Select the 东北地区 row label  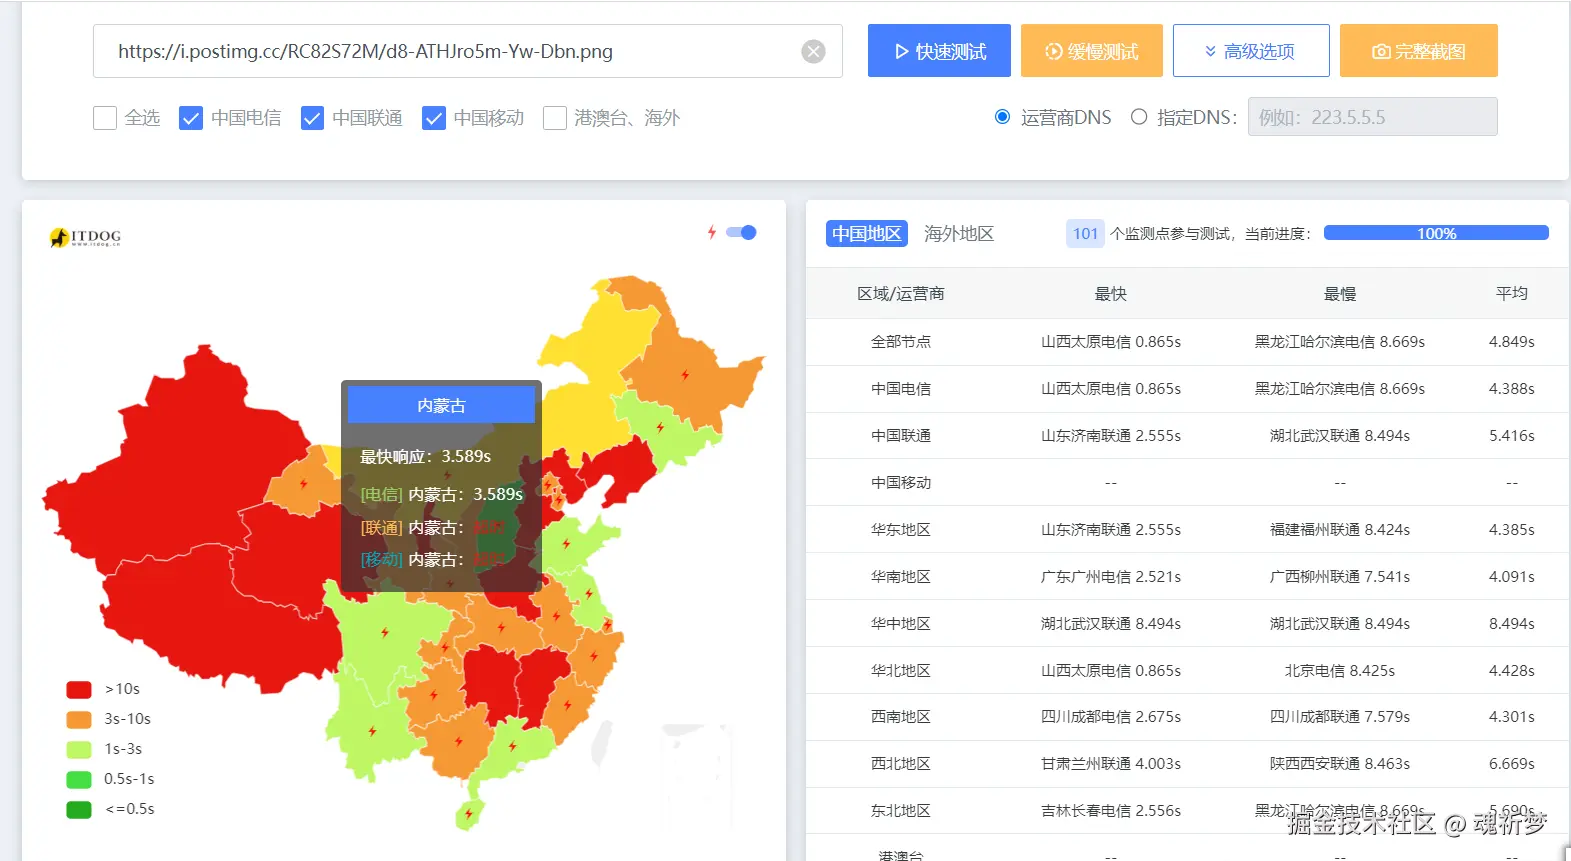pyautogui.click(x=900, y=811)
